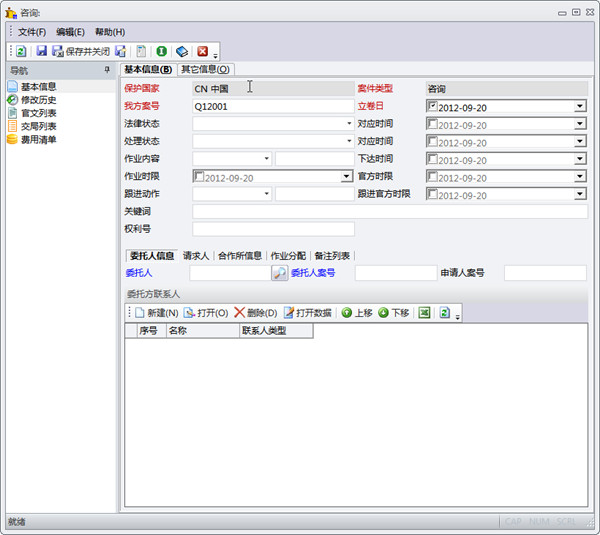
Task: Click the 委托人 blue link label
Action: 139,273
